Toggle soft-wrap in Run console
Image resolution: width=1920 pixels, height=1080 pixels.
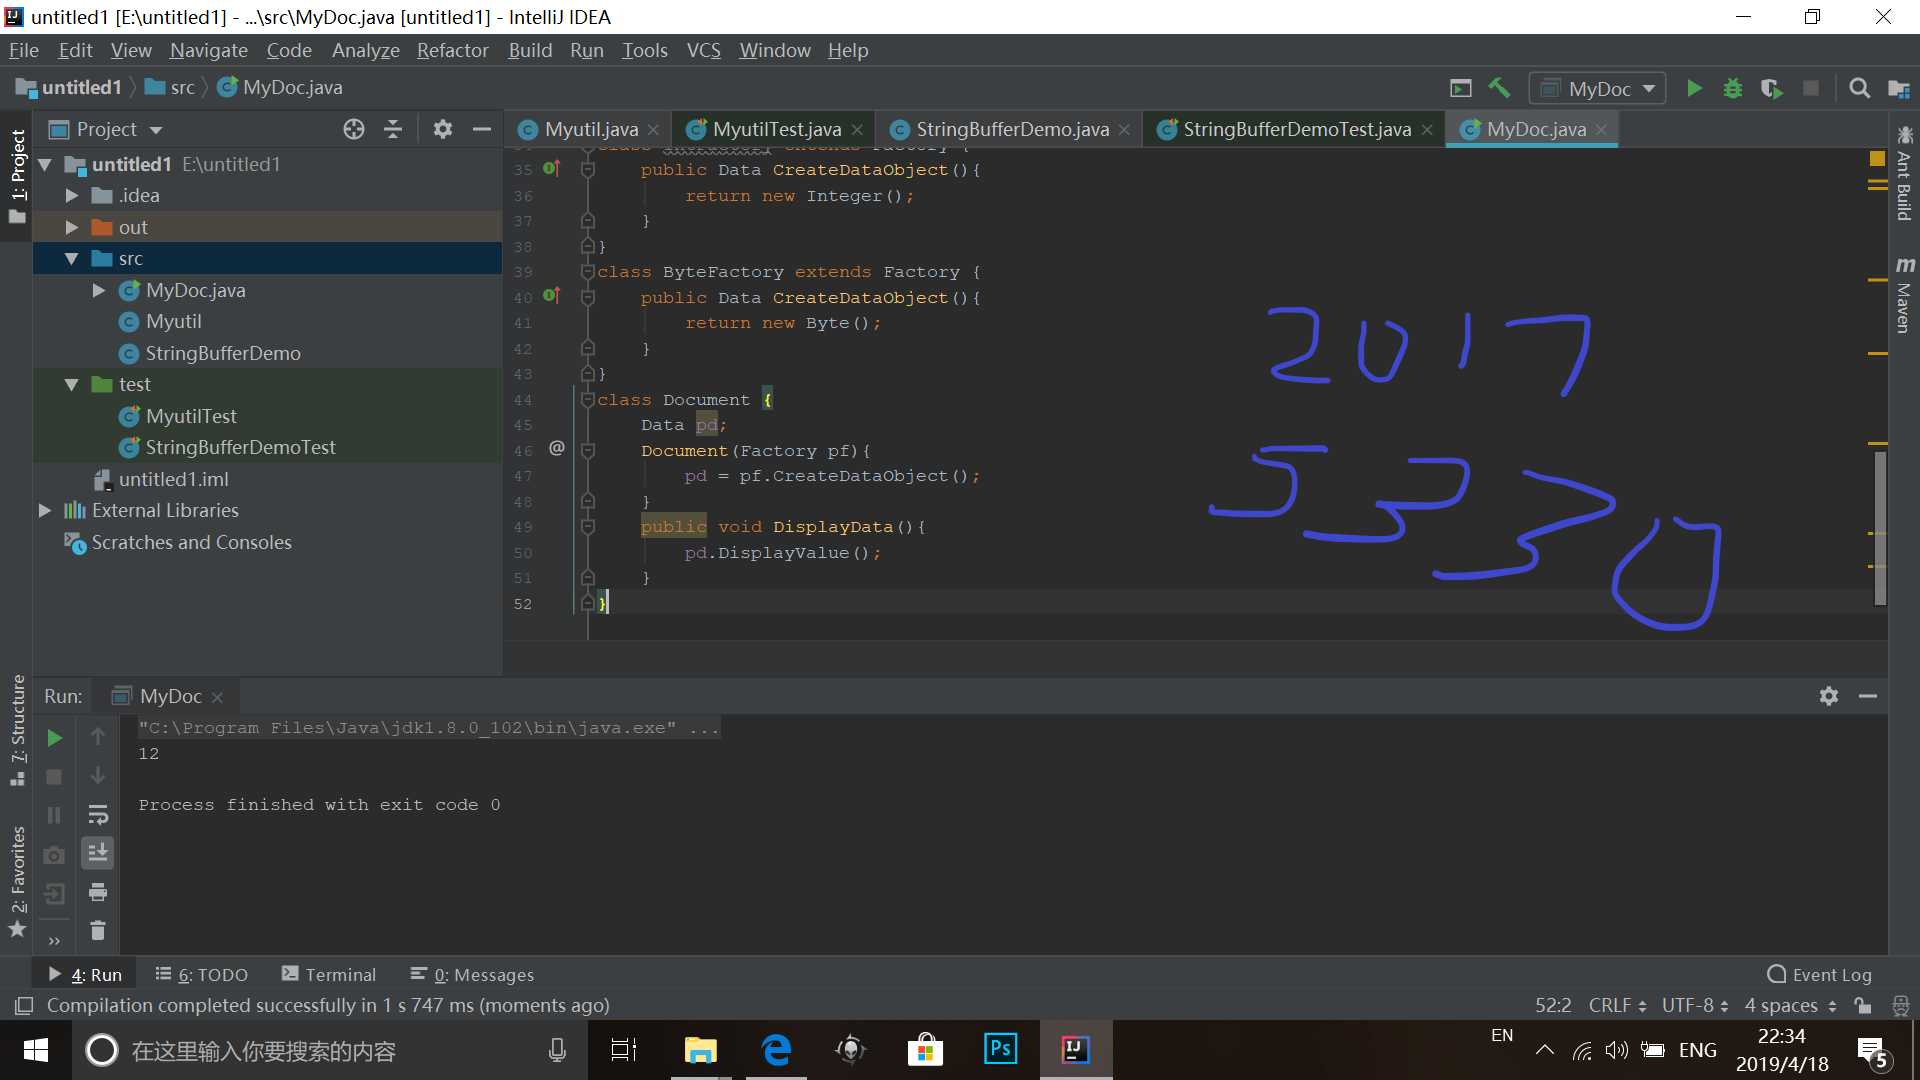pyautogui.click(x=98, y=815)
